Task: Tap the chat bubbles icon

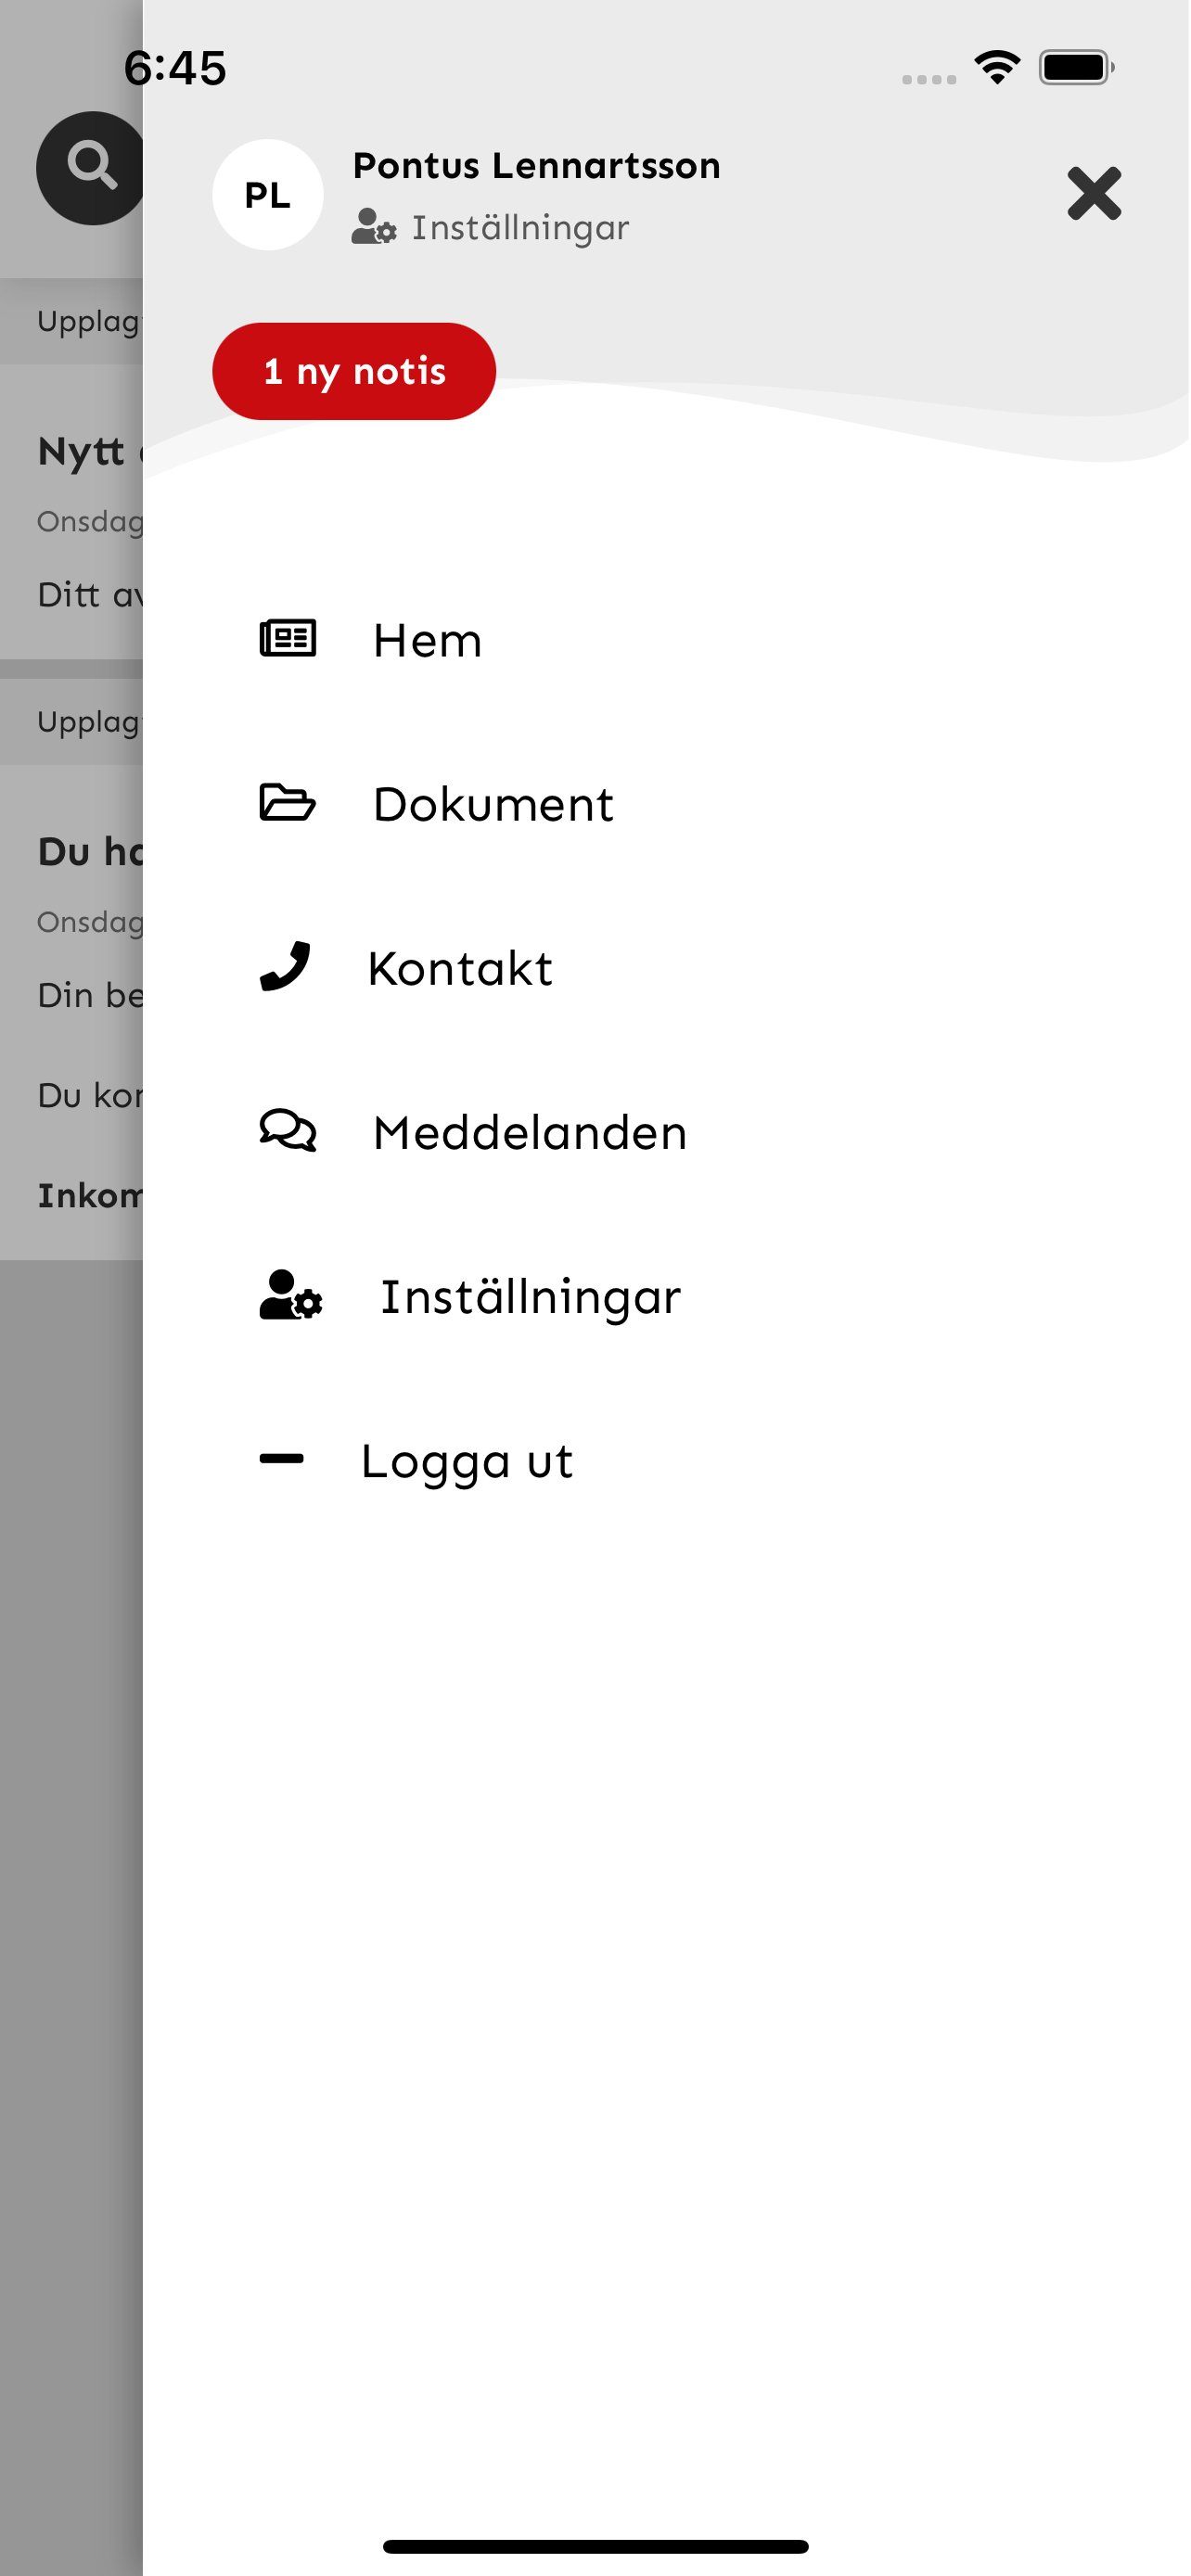Action: pyautogui.click(x=288, y=1131)
